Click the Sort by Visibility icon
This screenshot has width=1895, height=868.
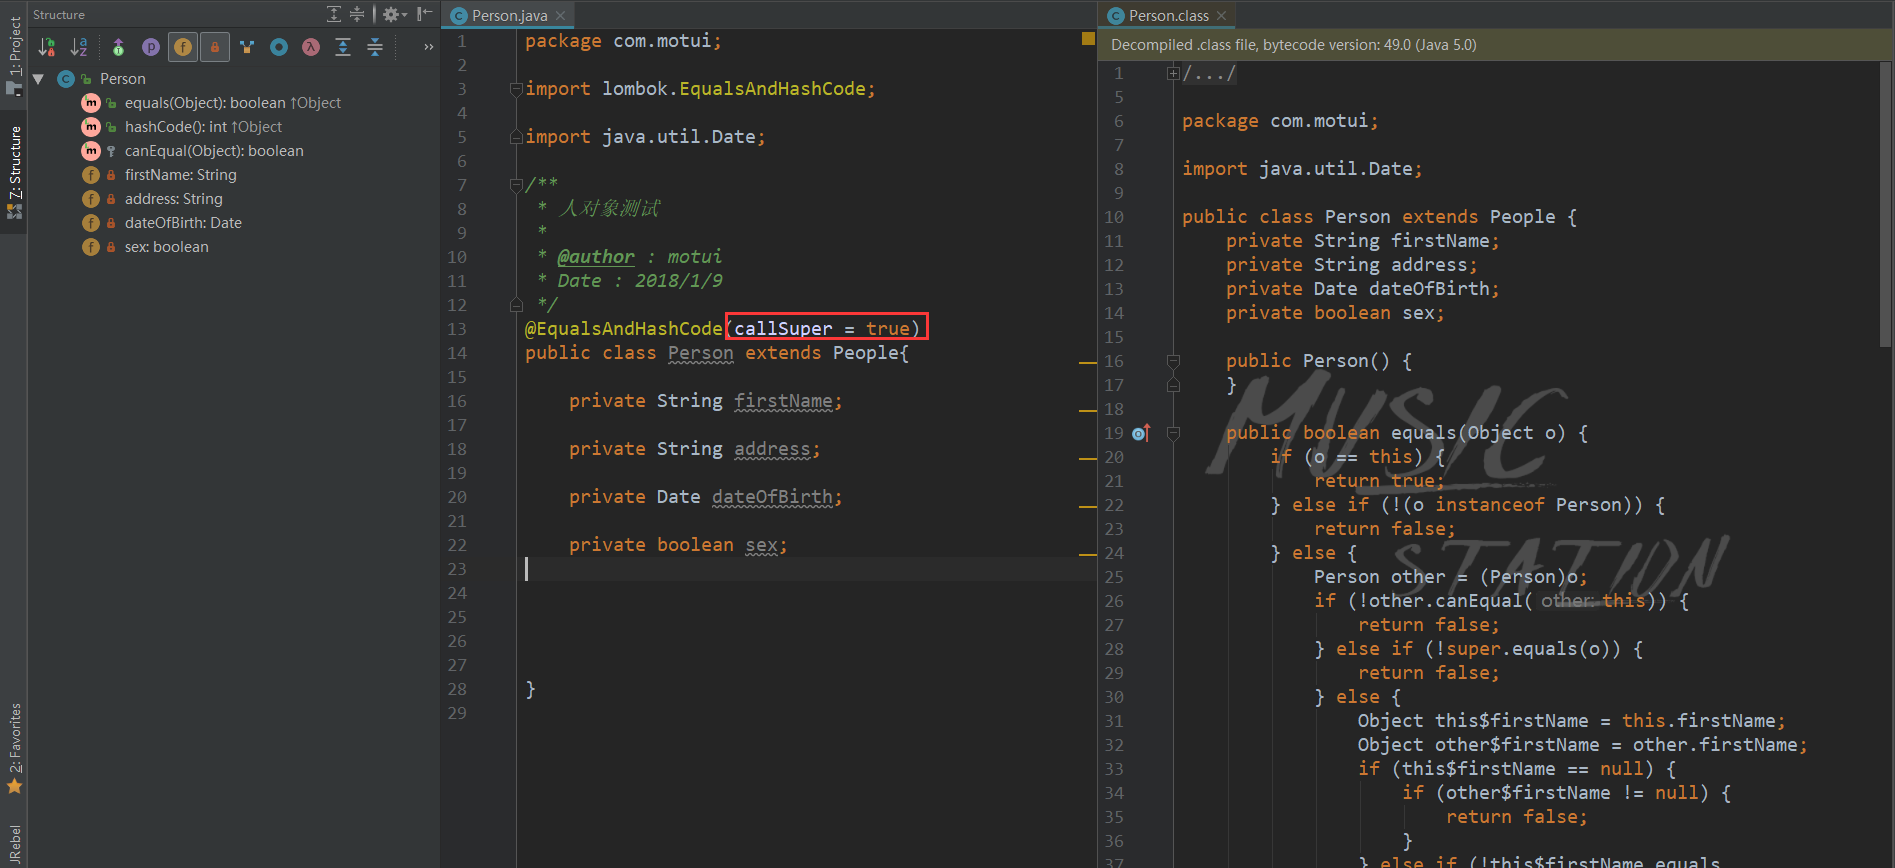(47, 47)
